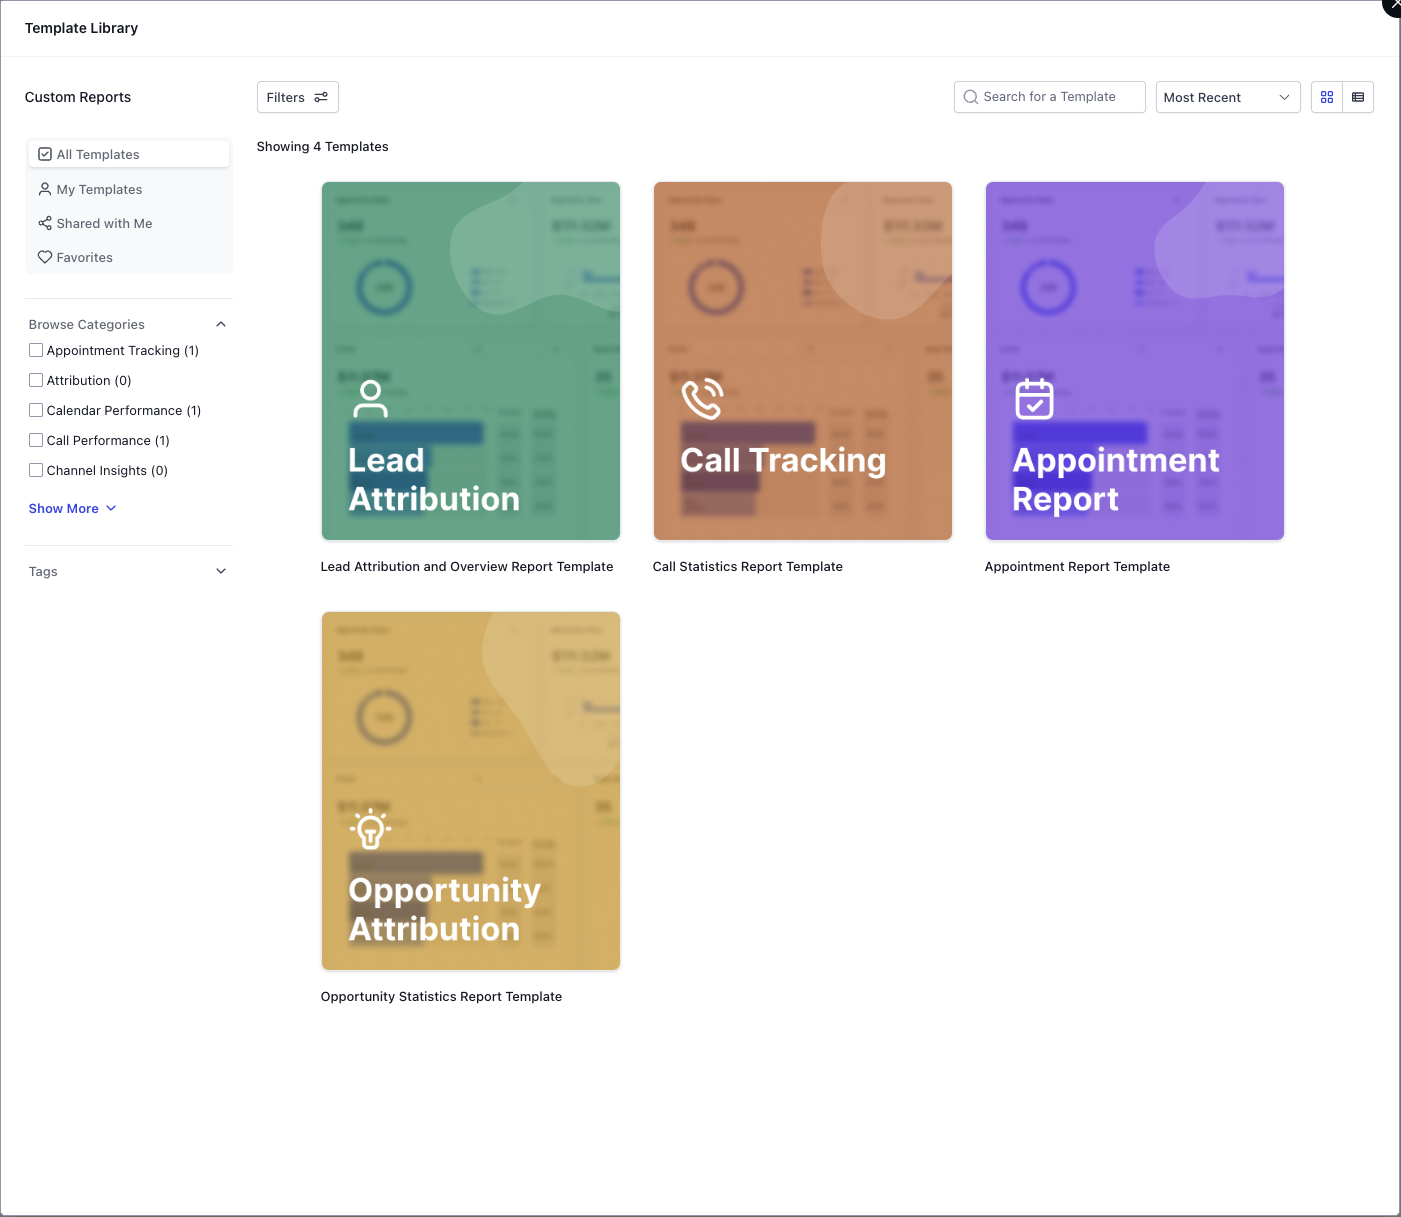Click the Filters sliders icon
1401x1217 pixels.
[321, 97]
